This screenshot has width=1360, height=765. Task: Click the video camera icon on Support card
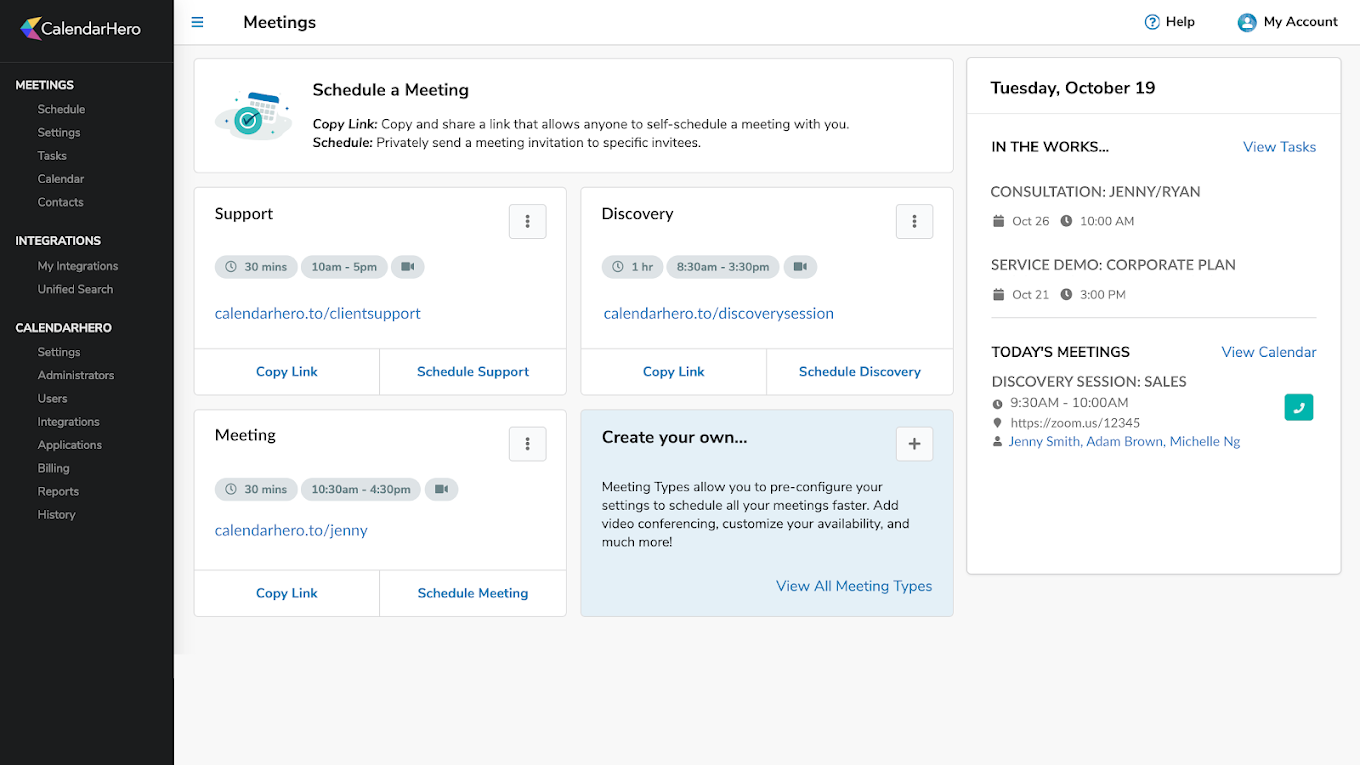coord(407,267)
